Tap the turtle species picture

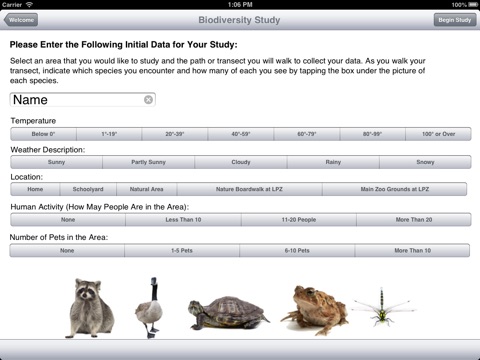(229, 313)
